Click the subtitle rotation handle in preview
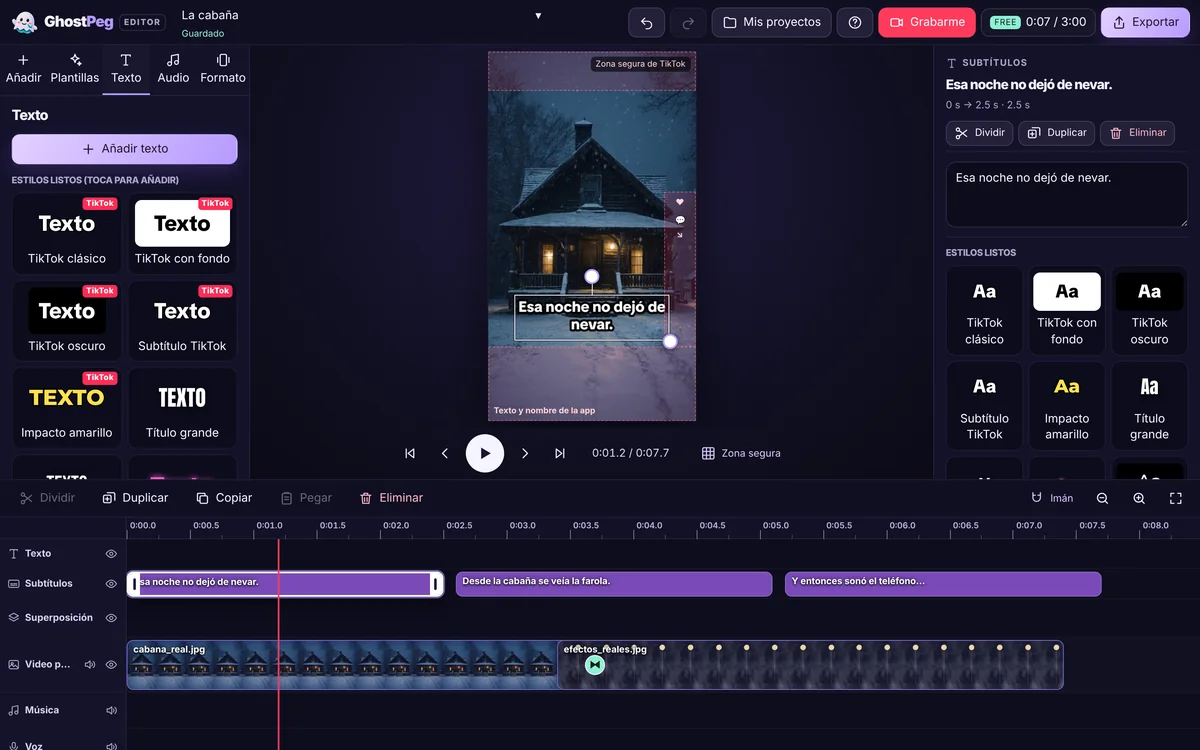The width and height of the screenshot is (1200, 750). point(591,276)
